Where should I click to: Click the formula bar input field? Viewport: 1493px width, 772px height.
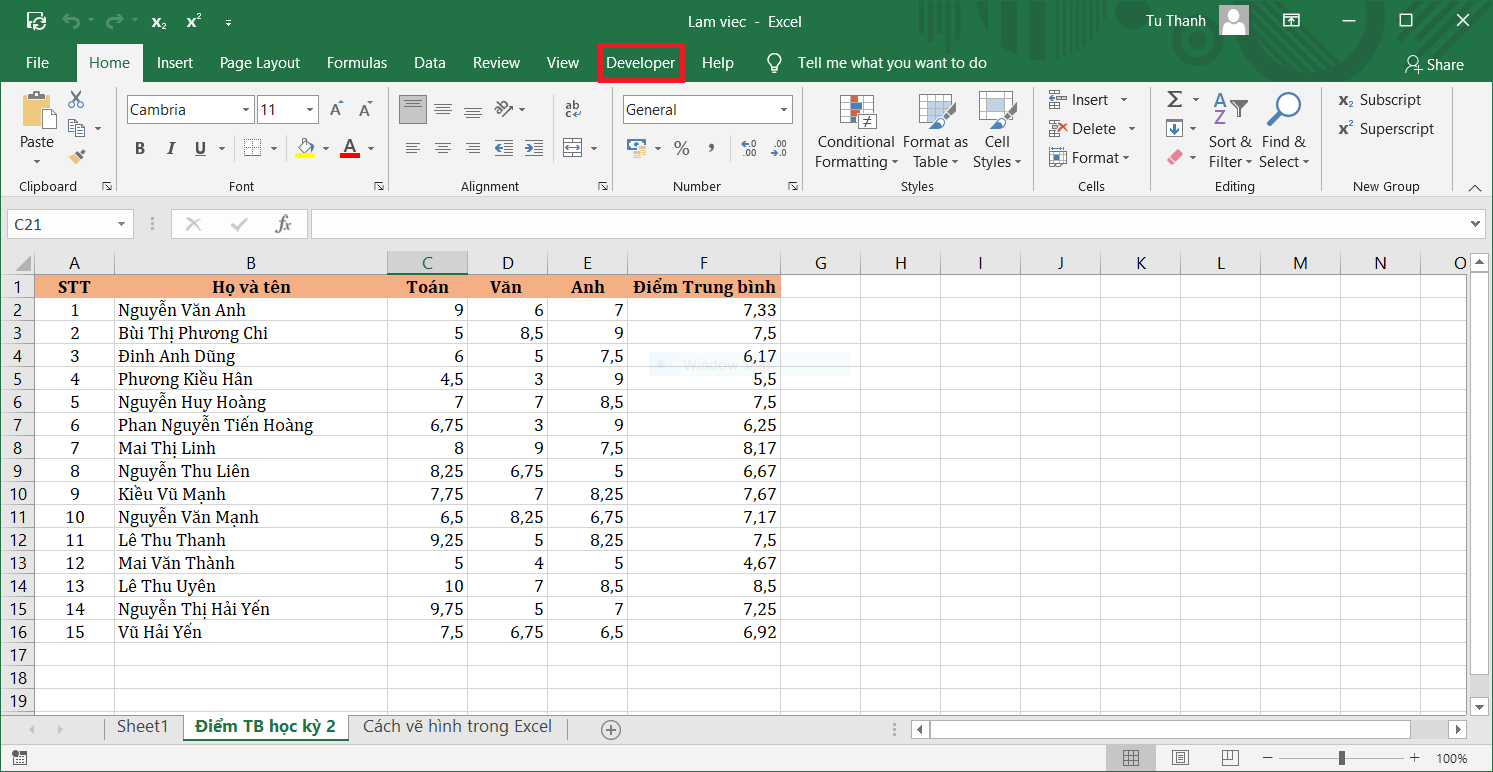coord(890,224)
